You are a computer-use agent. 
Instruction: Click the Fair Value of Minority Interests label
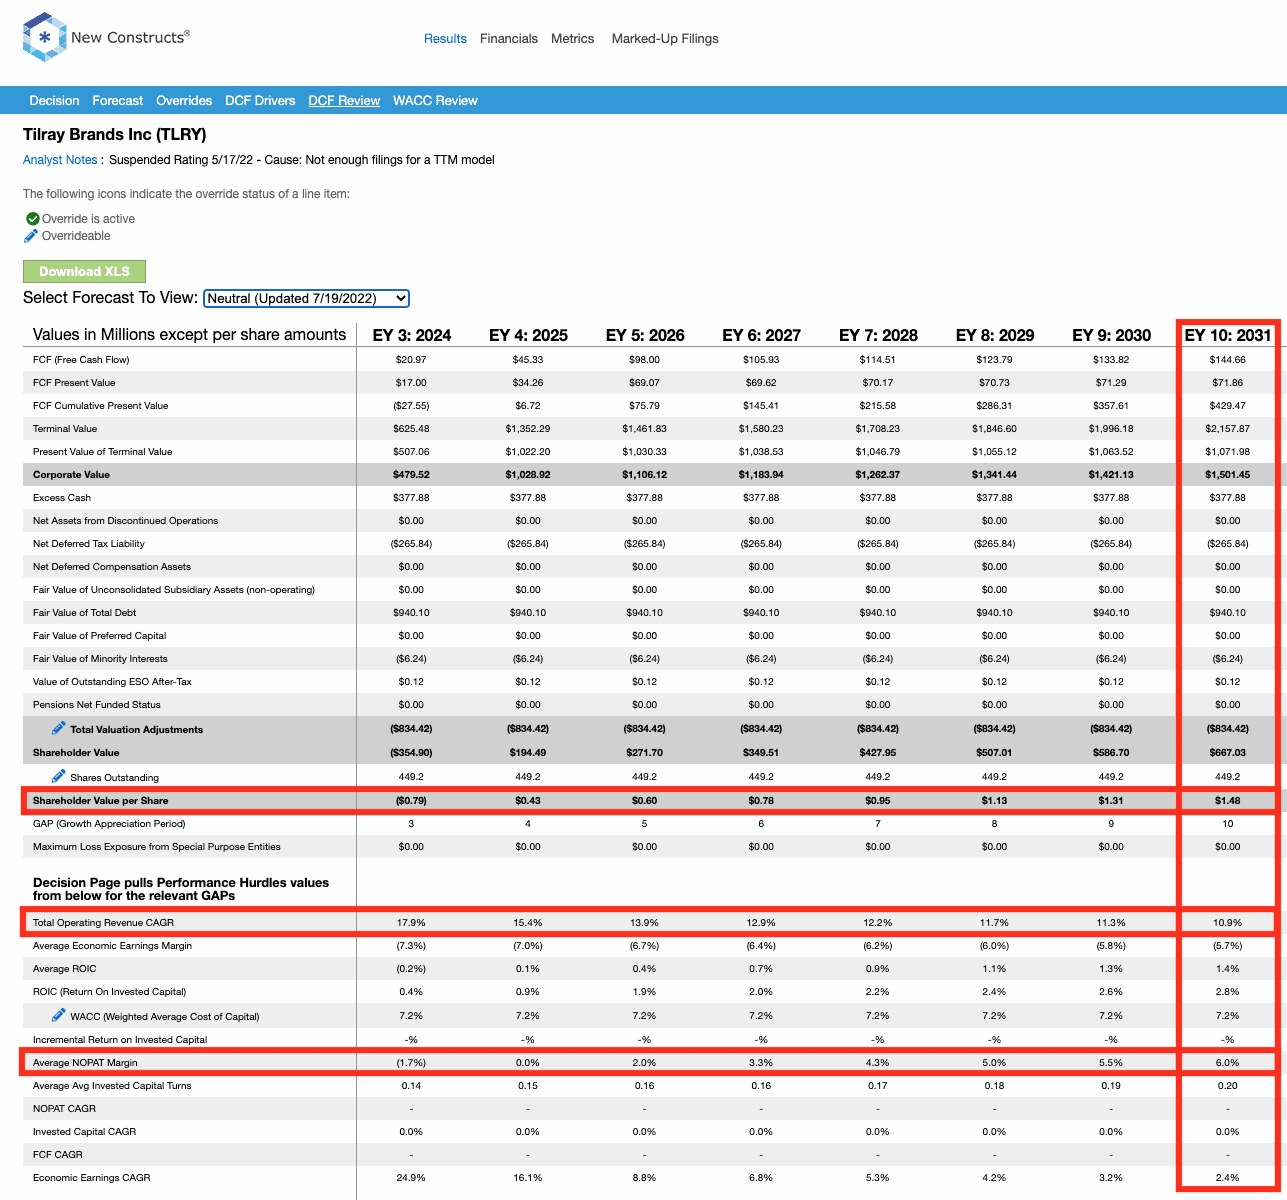coord(100,659)
